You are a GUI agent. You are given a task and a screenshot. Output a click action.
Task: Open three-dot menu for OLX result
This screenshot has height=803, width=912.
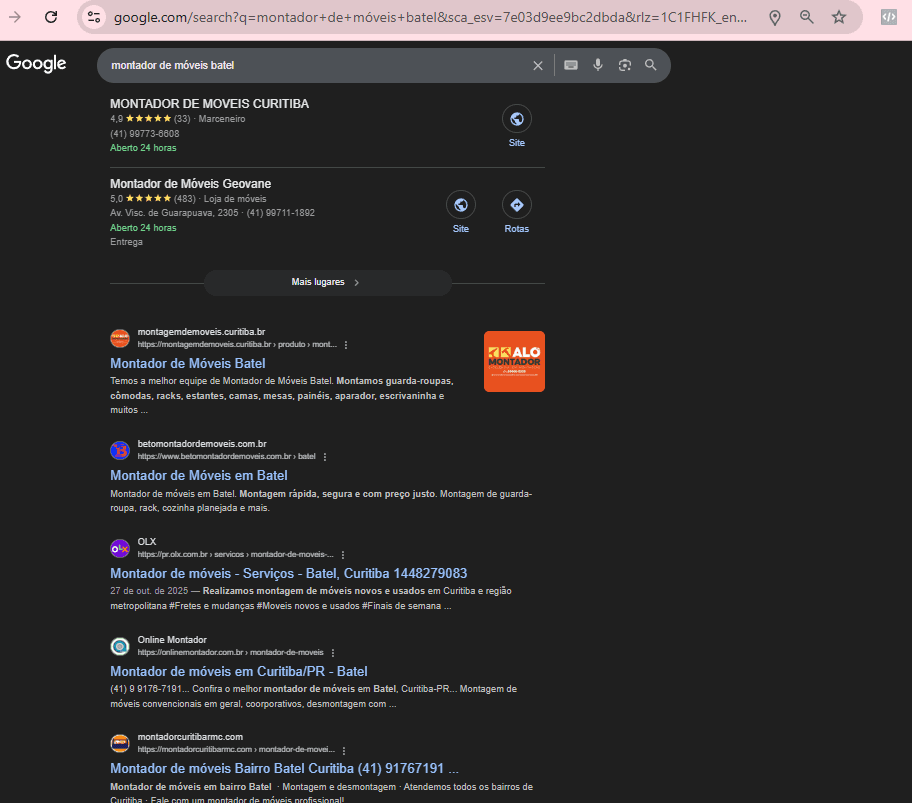tap(343, 555)
